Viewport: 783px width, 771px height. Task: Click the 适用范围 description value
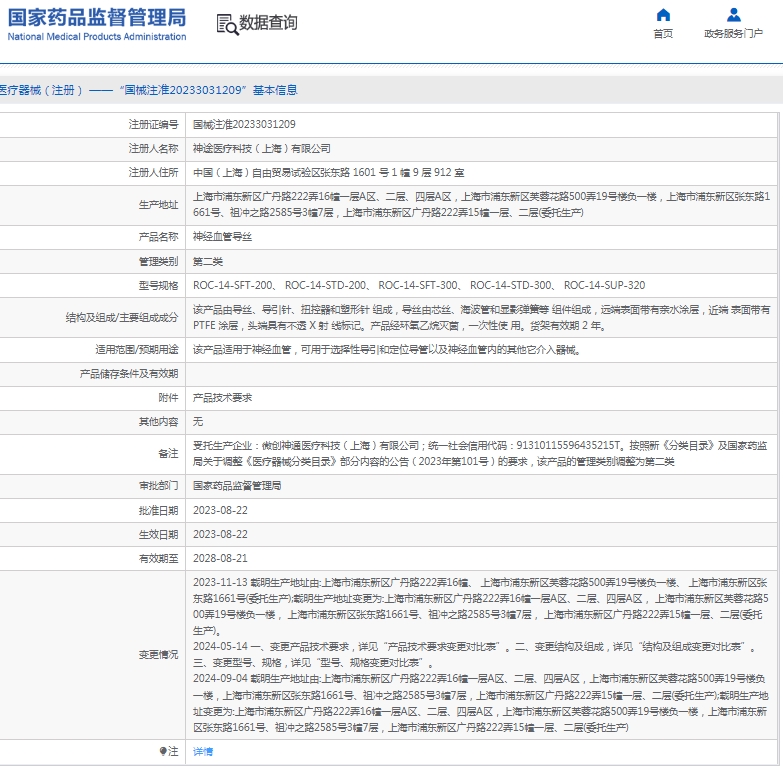point(387,350)
